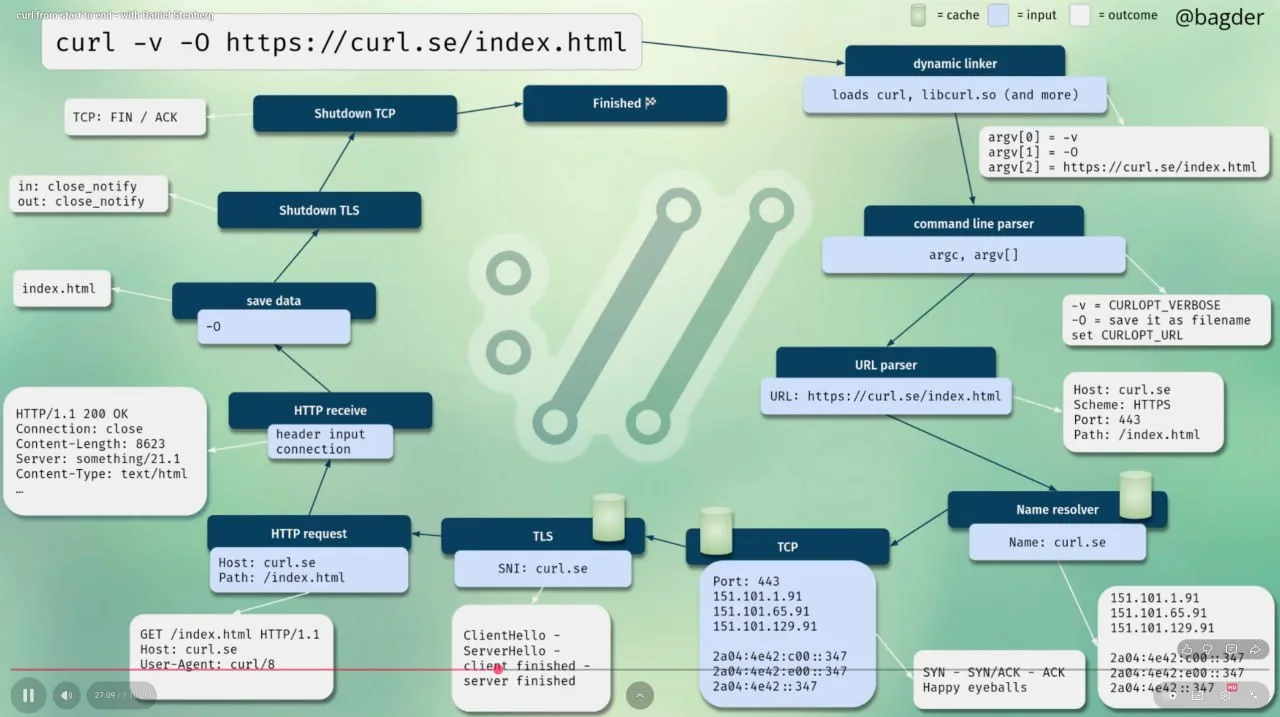The height and width of the screenshot is (717, 1280).
Task: Select the dynamic linker box
Action: click(955, 63)
